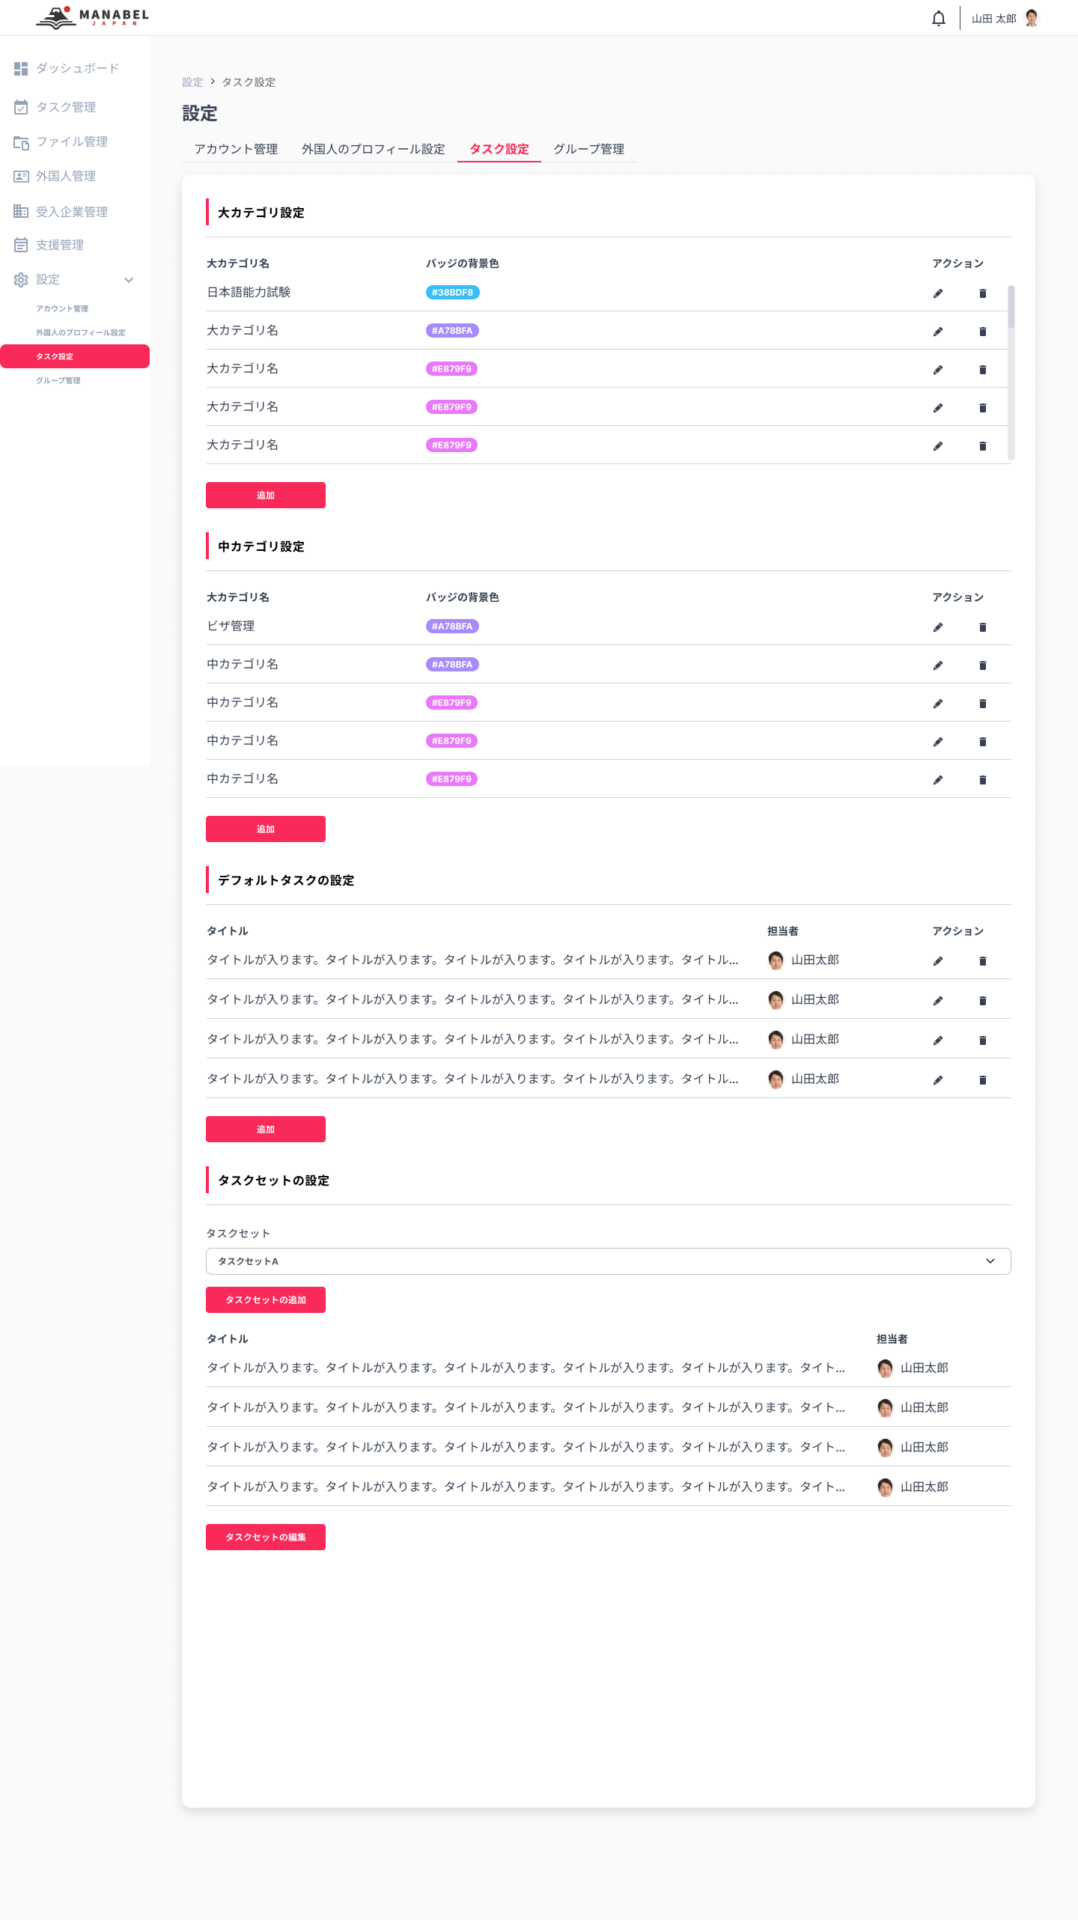Delete the 日本語能力試験 category via trash icon
The width and height of the screenshot is (1078, 1920).
click(x=982, y=293)
